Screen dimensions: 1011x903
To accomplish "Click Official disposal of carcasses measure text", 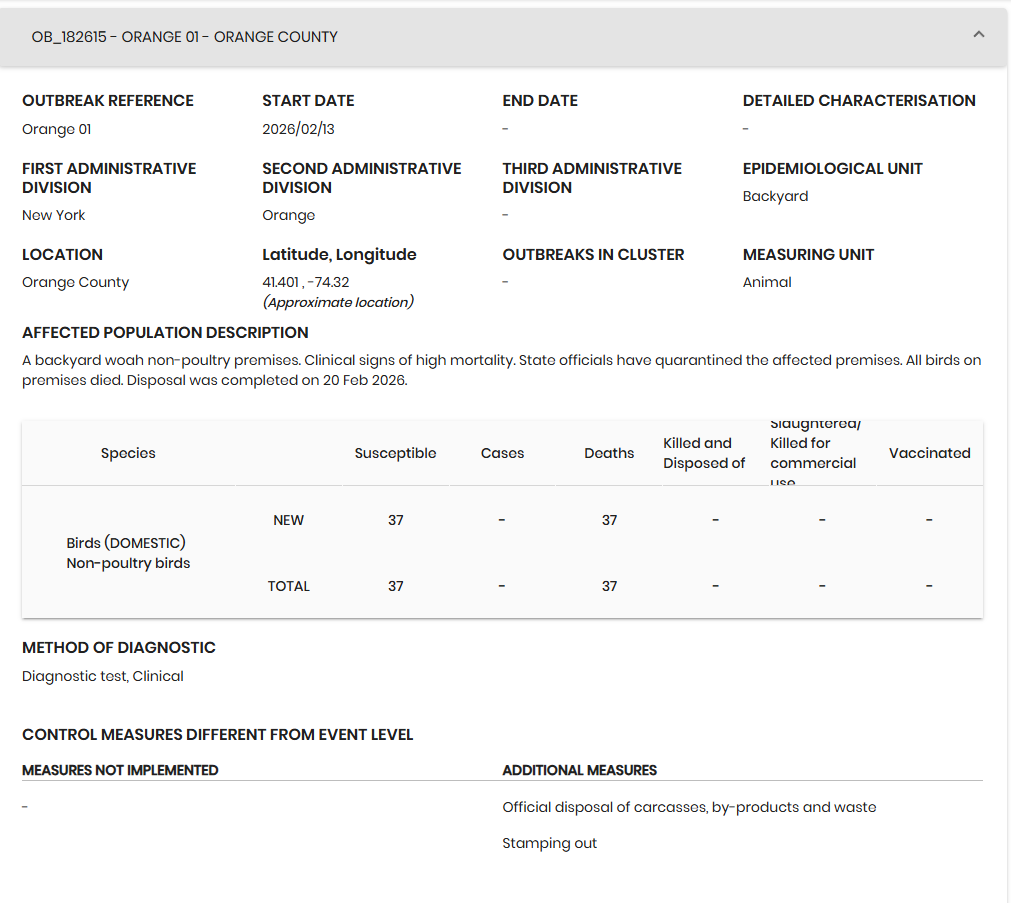I will click(689, 807).
